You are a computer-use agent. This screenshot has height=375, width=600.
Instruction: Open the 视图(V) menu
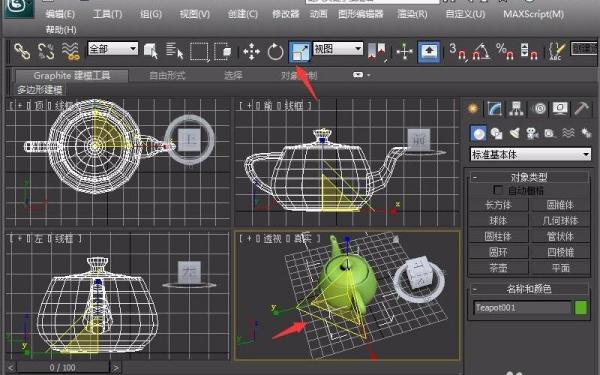195,15
